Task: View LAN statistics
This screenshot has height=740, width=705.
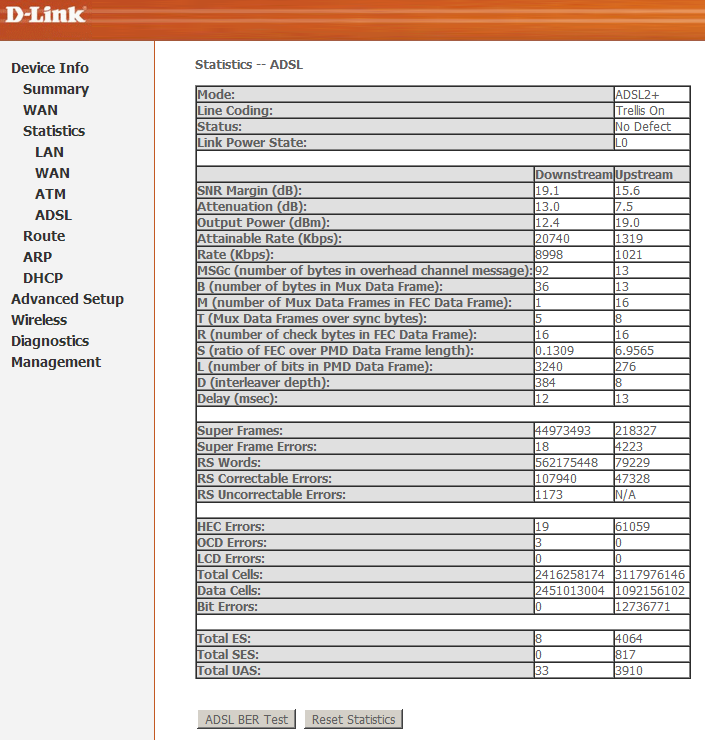Action: tap(50, 152)
